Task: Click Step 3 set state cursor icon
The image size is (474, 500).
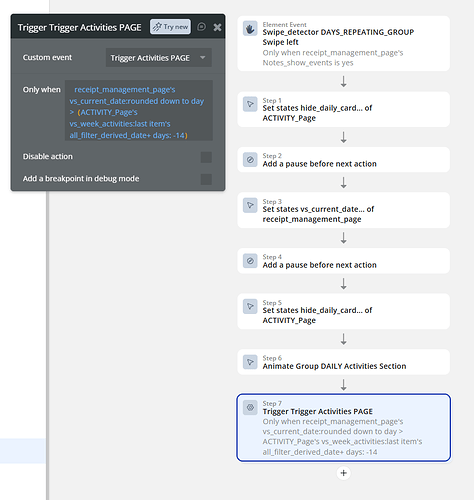Action: pyautogui.click(x=250, y=205)
